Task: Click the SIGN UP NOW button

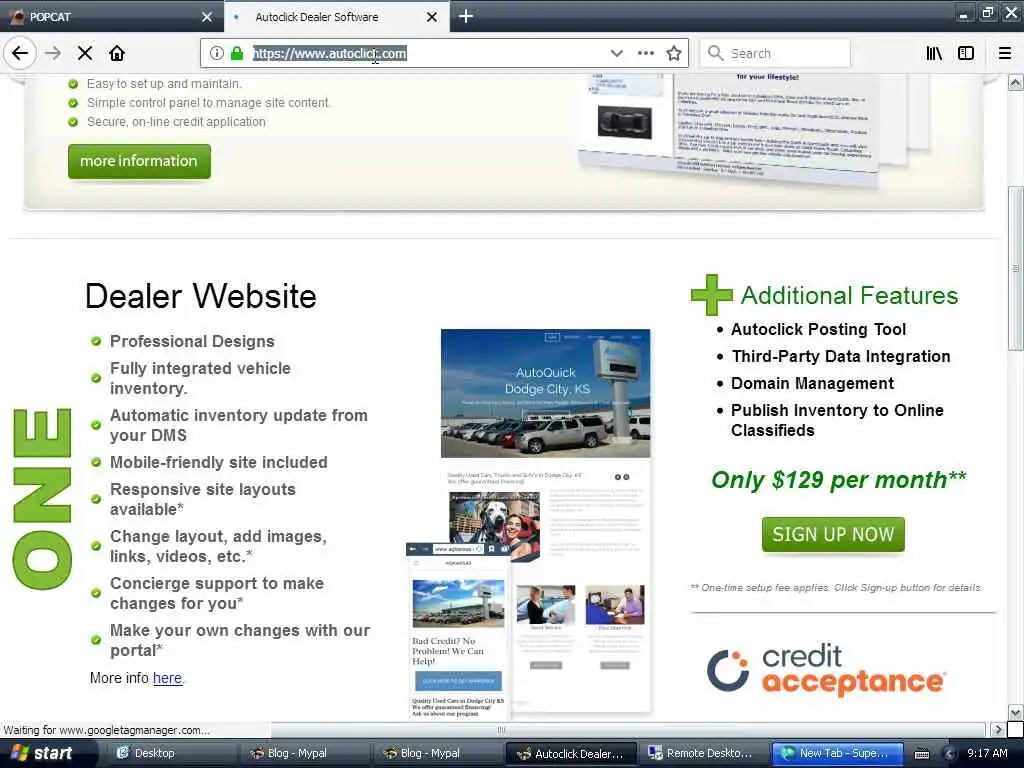Action: pyautogui.click(x=833, y=534)
